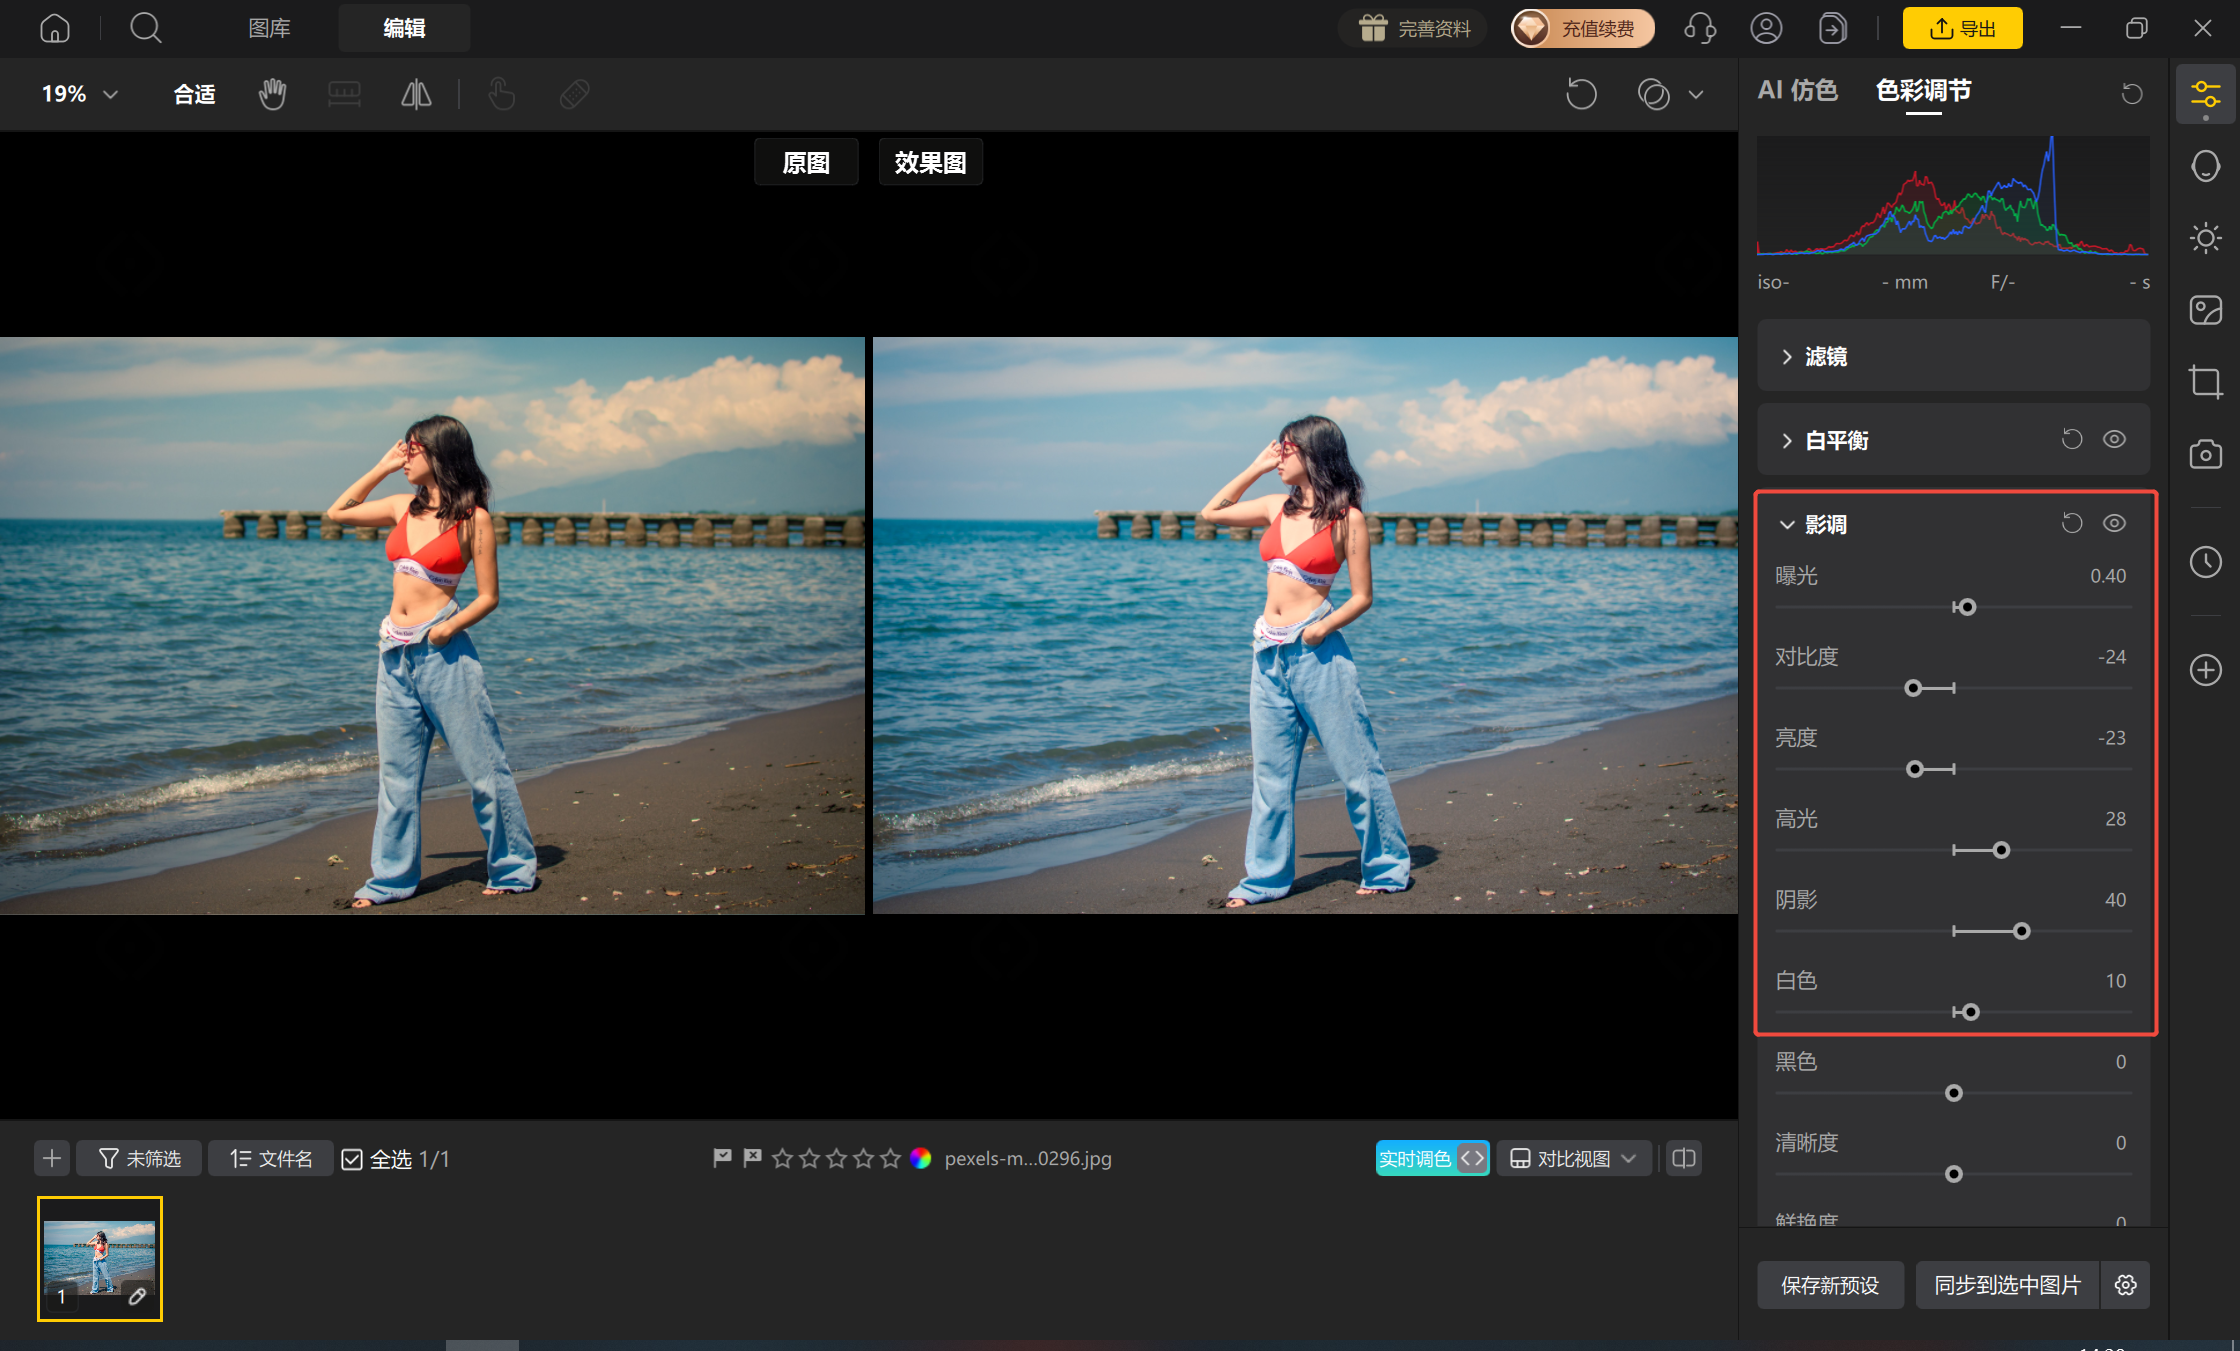This screenshot has width=2240, height=1351.
Task: Click the overlapping circles mask icon
Action: click(1653, 94)
